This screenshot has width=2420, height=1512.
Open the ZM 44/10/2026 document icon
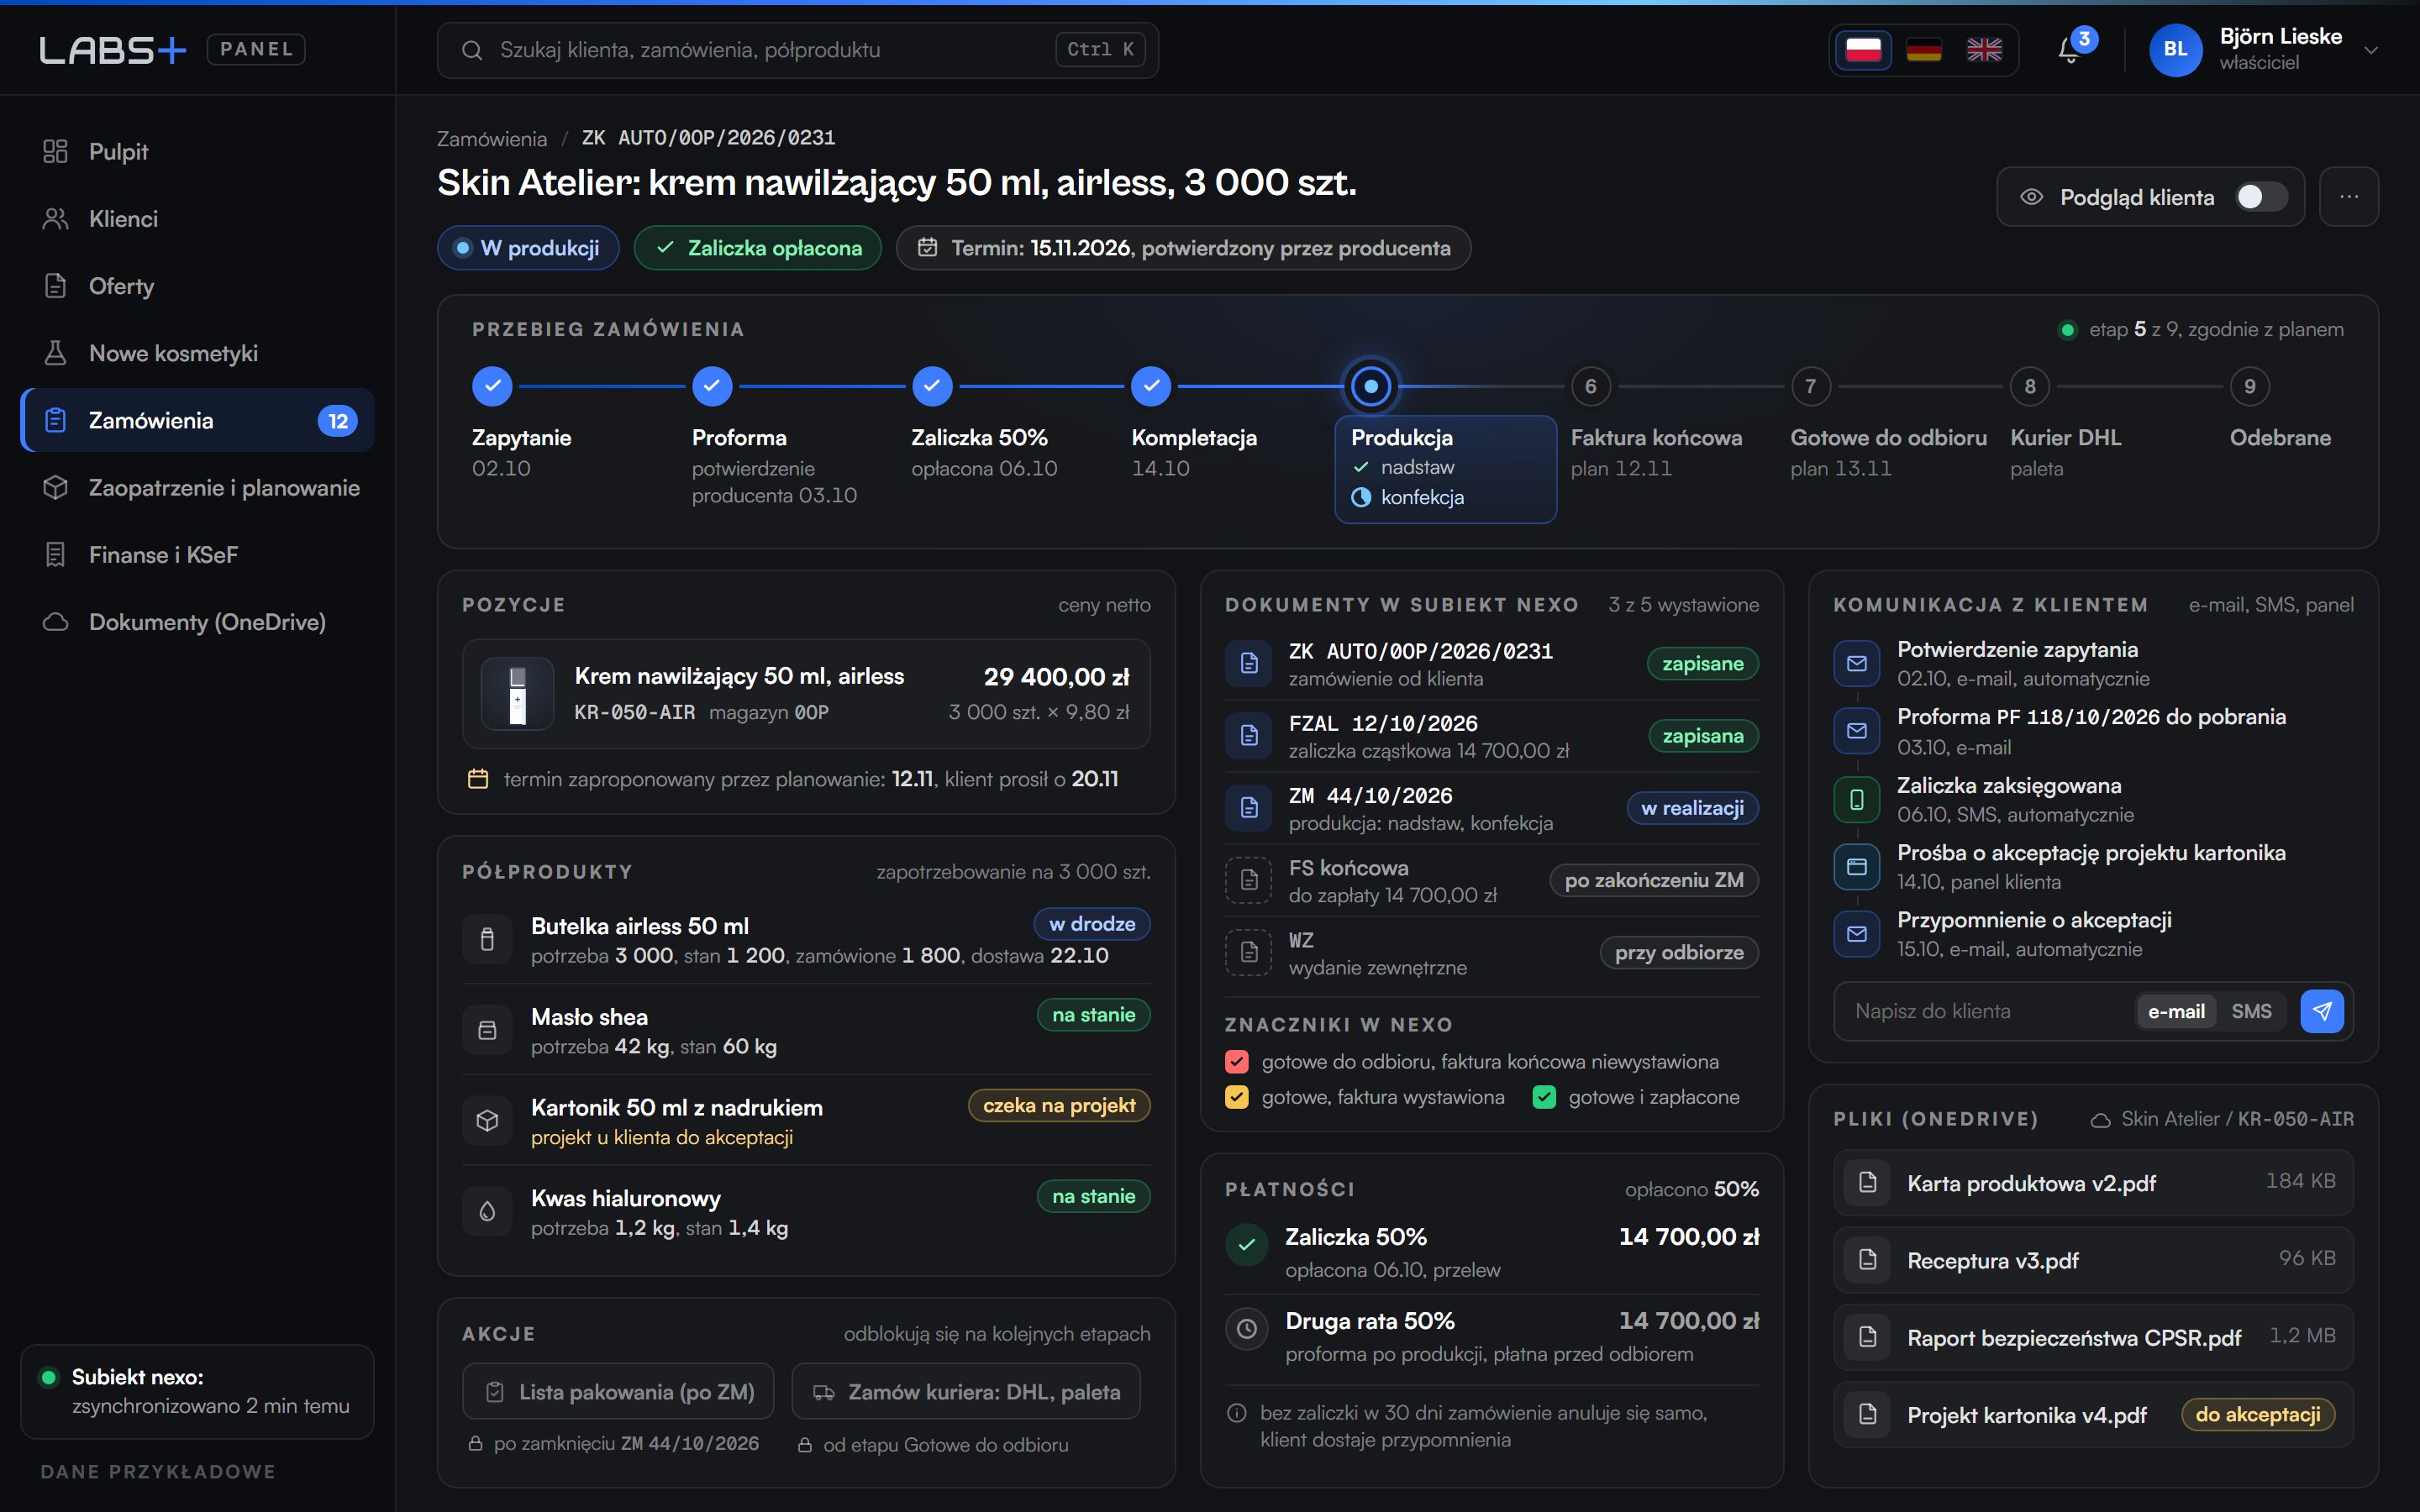(x=1249, y=808)
